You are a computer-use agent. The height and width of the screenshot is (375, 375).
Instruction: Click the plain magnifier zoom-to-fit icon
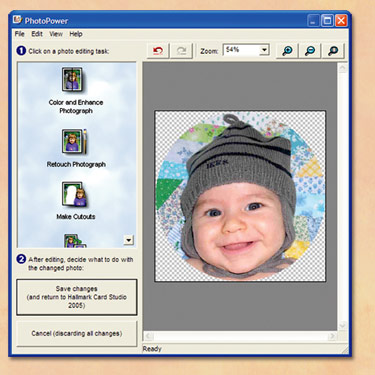pos(333,51)
